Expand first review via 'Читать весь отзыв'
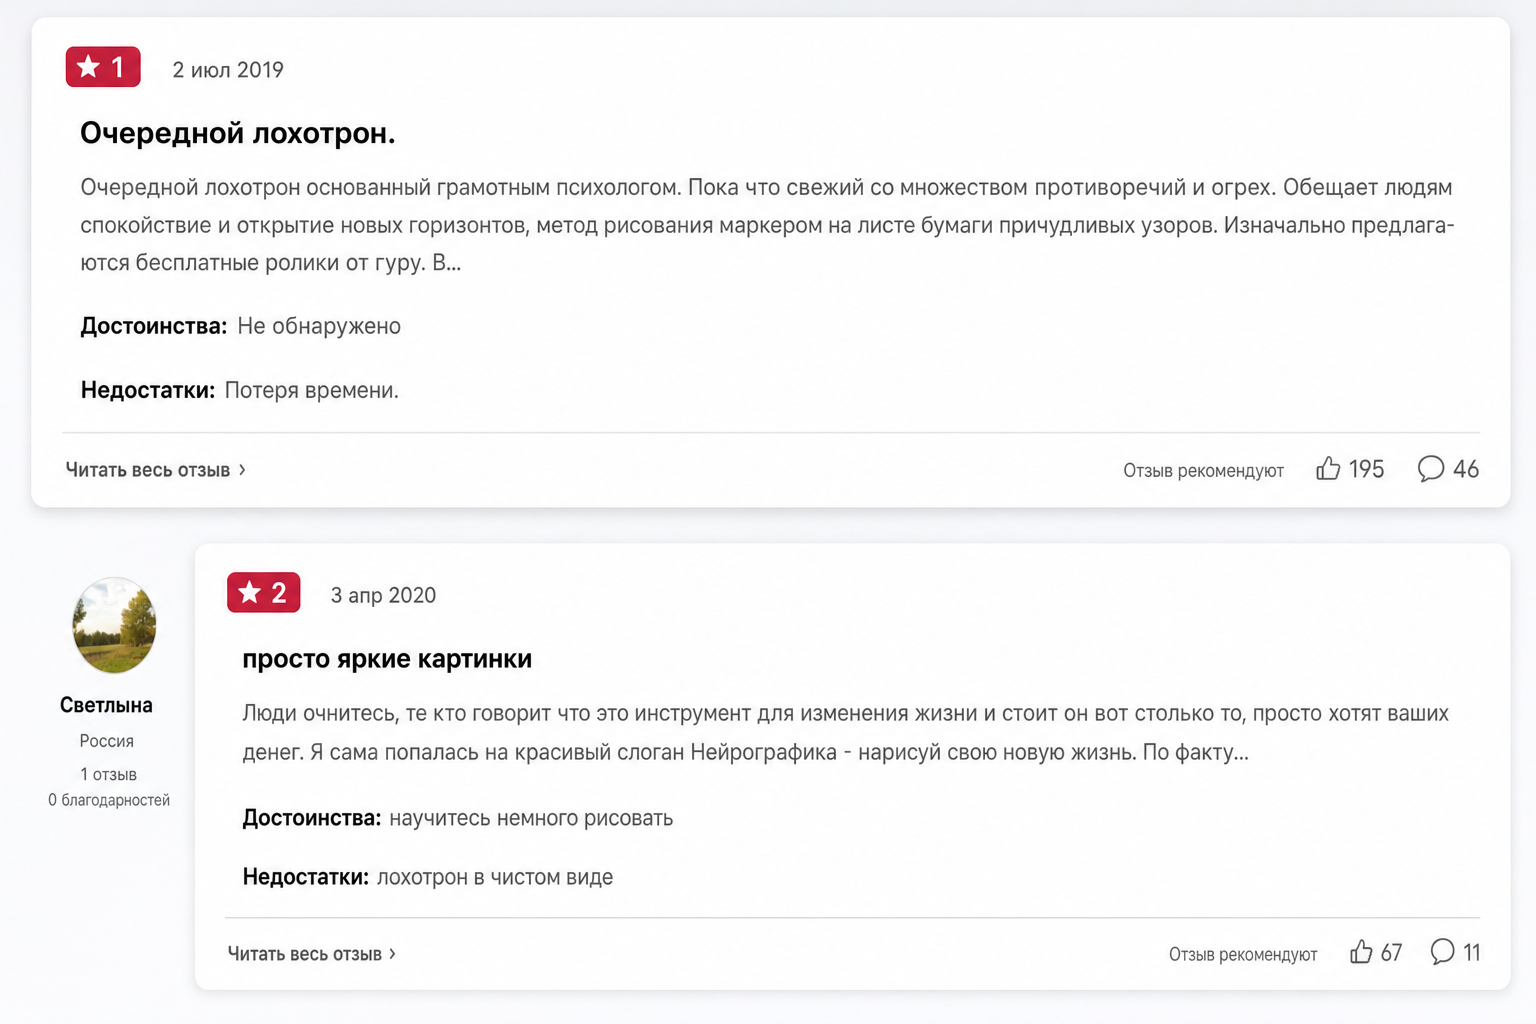The image size is (1536, 1024). tap(155, 470)
